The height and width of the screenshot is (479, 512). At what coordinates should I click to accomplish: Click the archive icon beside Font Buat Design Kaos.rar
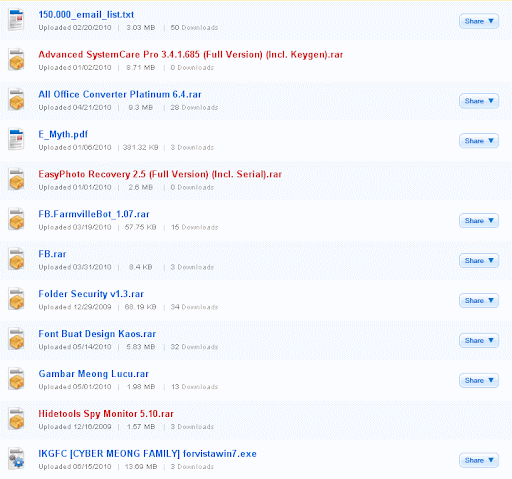point(16,339)
